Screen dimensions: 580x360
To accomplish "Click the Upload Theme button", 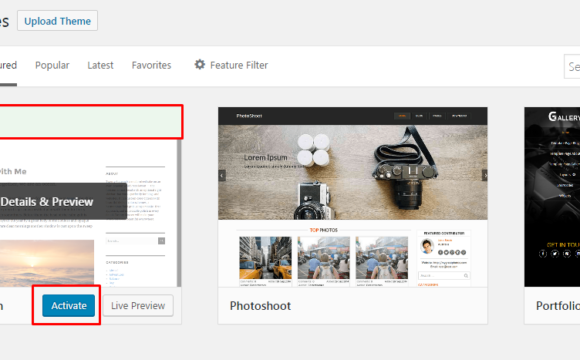I will 57,21.
